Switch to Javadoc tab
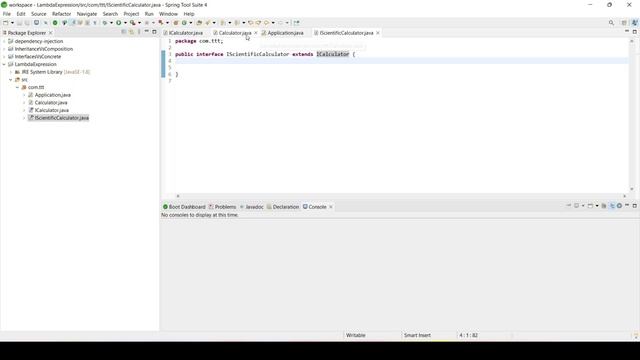Screen dimensions: 640x360 pyautogui.click(x=252, y=207)
